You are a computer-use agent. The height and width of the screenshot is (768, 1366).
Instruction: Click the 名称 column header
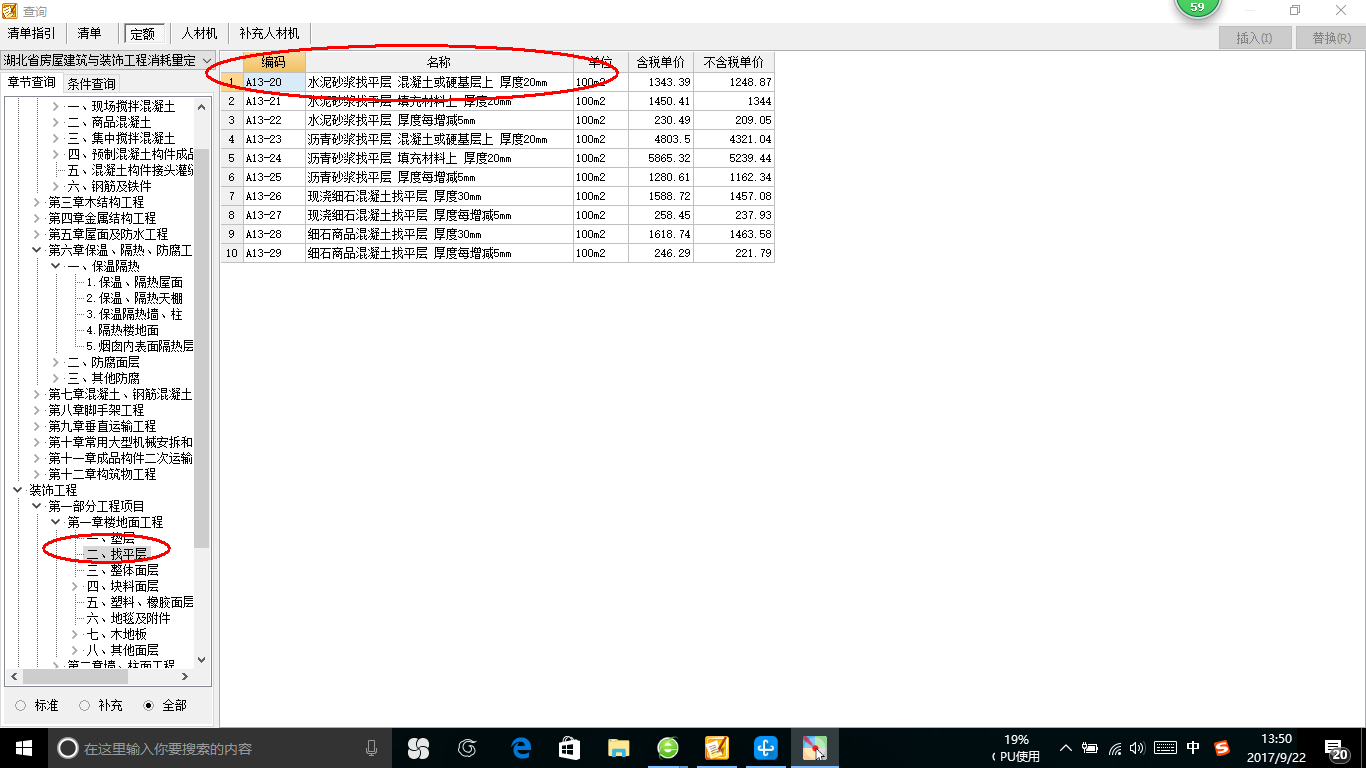click(439, 62)
